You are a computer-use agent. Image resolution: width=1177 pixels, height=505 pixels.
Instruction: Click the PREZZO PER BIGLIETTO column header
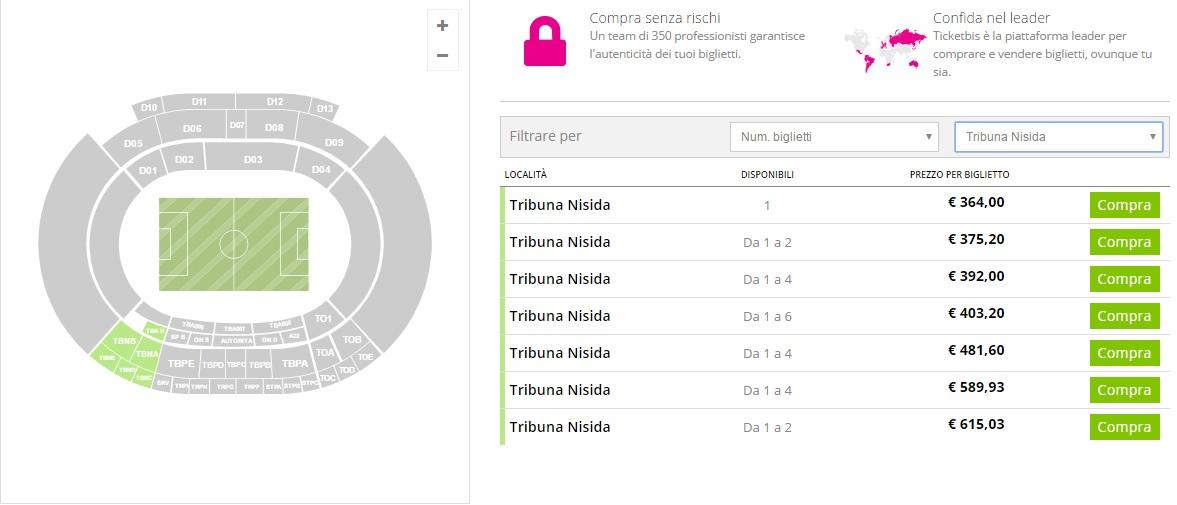959,174
